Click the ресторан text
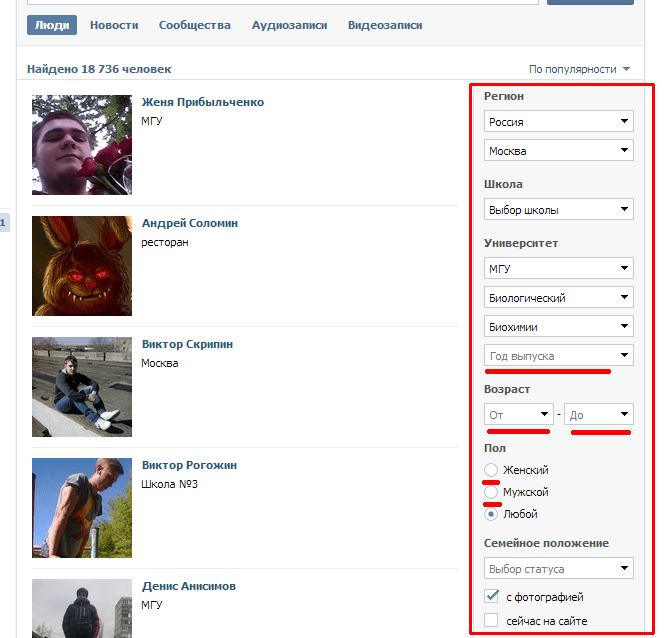The width and height of the screenshot is (668, 638). [x=165, y=242]
